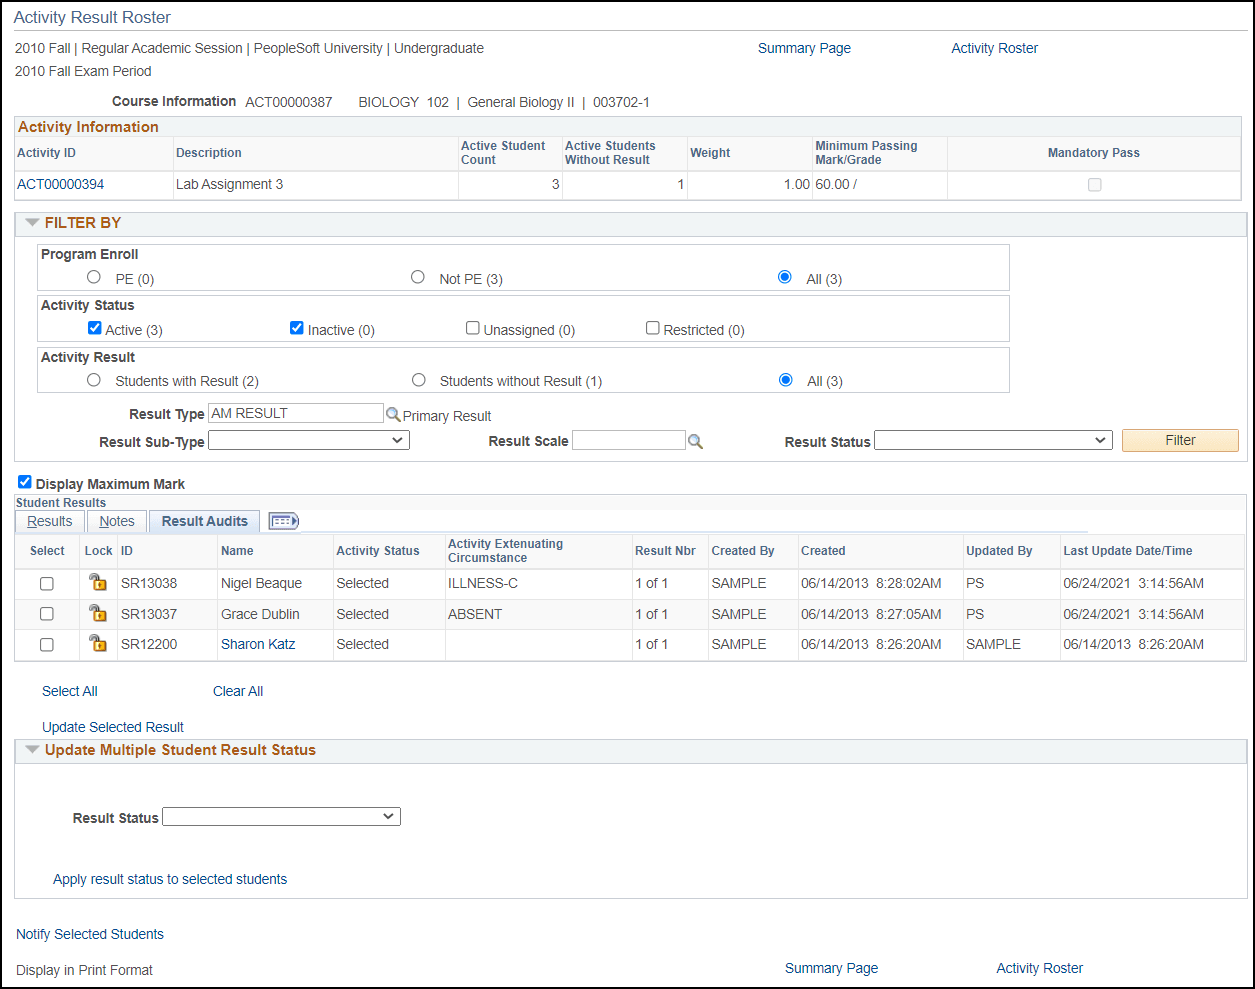Click the Last Update Date/Time column header
Viewport: 1255px width, 989px height.
click(x=1128, y=551)
